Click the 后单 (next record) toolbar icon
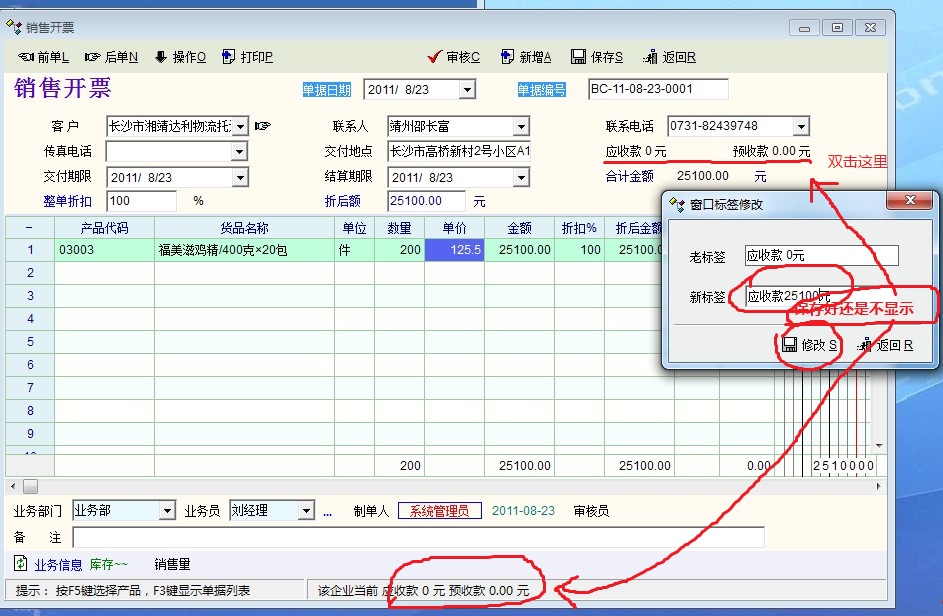Image resolution: width=943 pixels, height=616 pixels. pos(93,57)
